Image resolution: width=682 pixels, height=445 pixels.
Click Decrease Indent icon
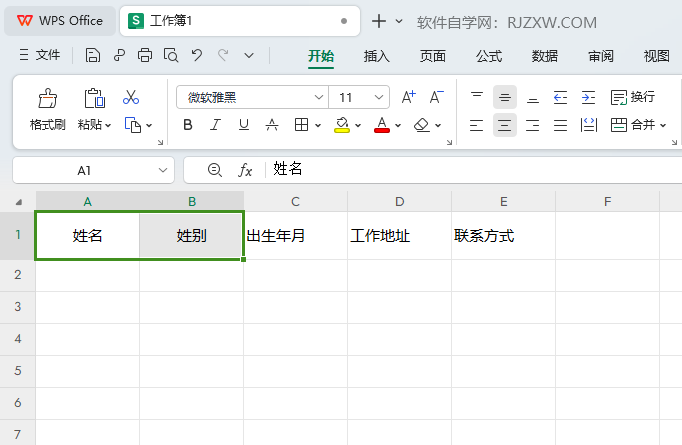(x=560, y=97)
